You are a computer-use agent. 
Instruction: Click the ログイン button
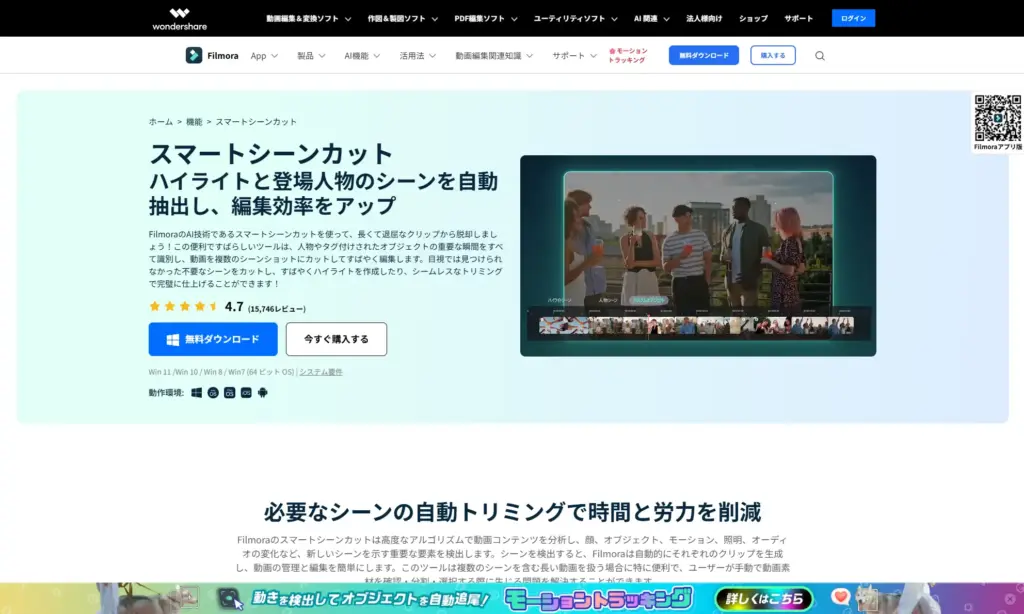pos(853,18)
